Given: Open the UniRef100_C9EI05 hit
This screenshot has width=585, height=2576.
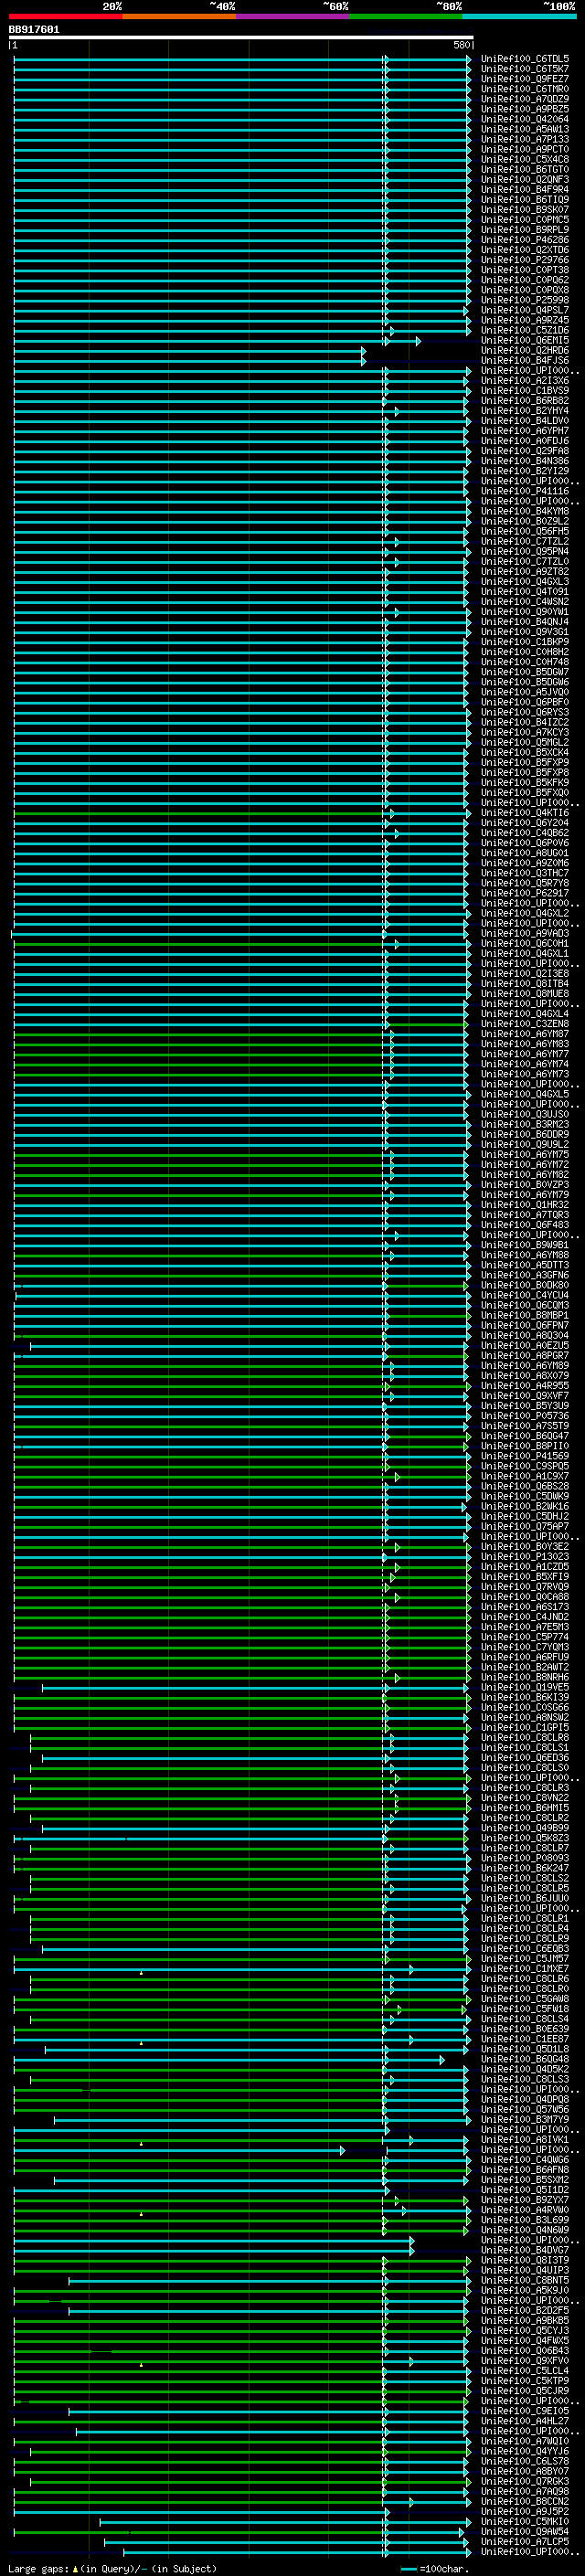Looking at the screenshot, I should [525, 2410].
